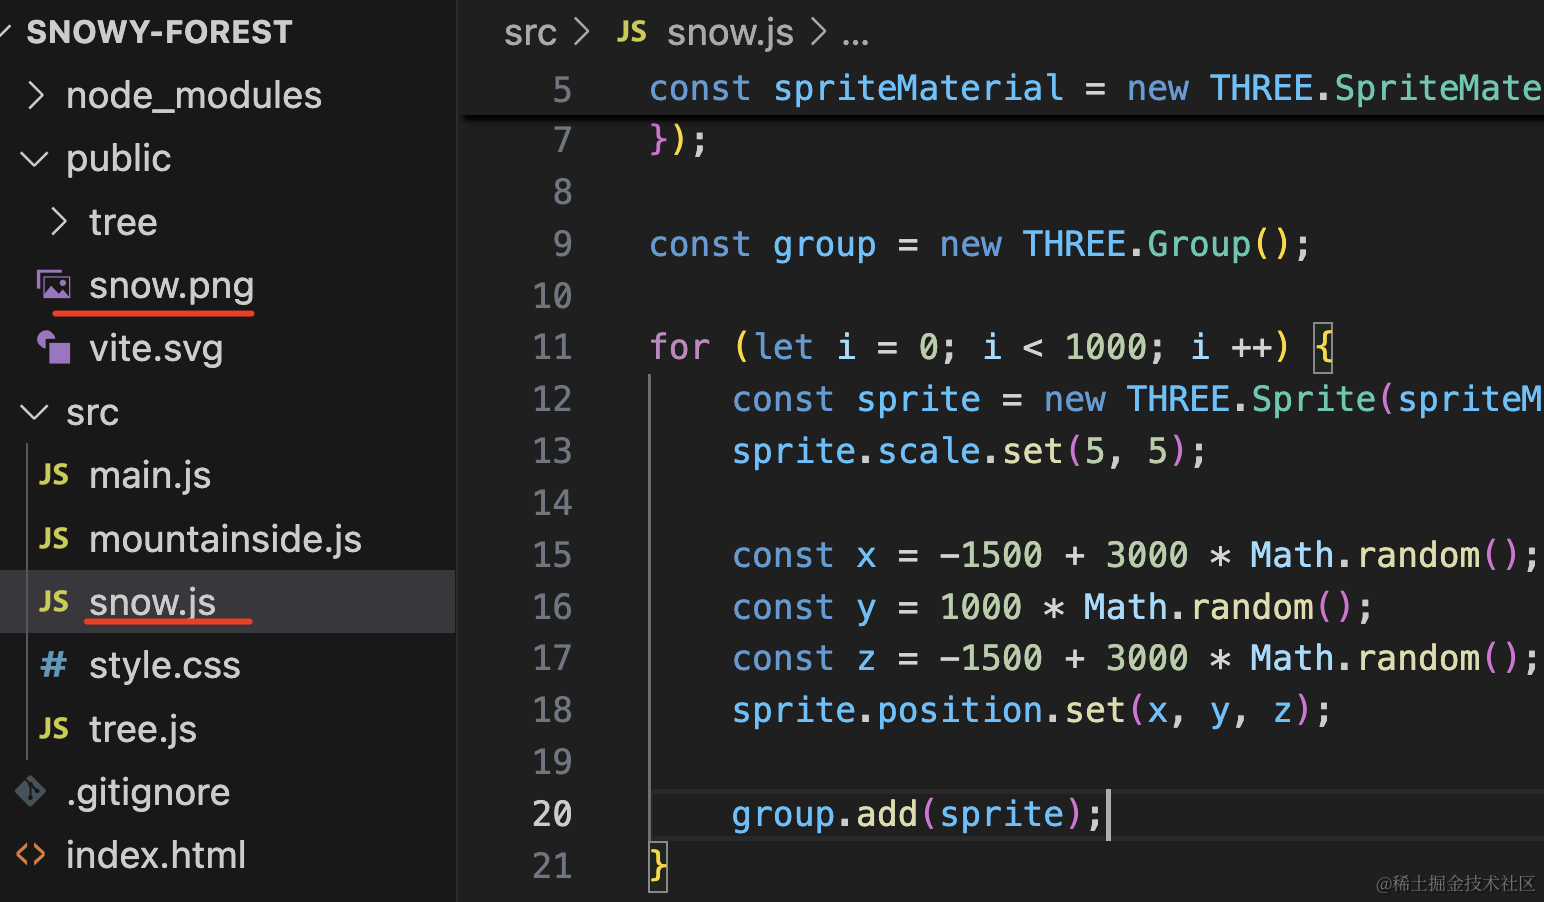Click the src breadcrumb segment
The height and width of the screenshot is (902, 1544).
click(x=530, y=33)
